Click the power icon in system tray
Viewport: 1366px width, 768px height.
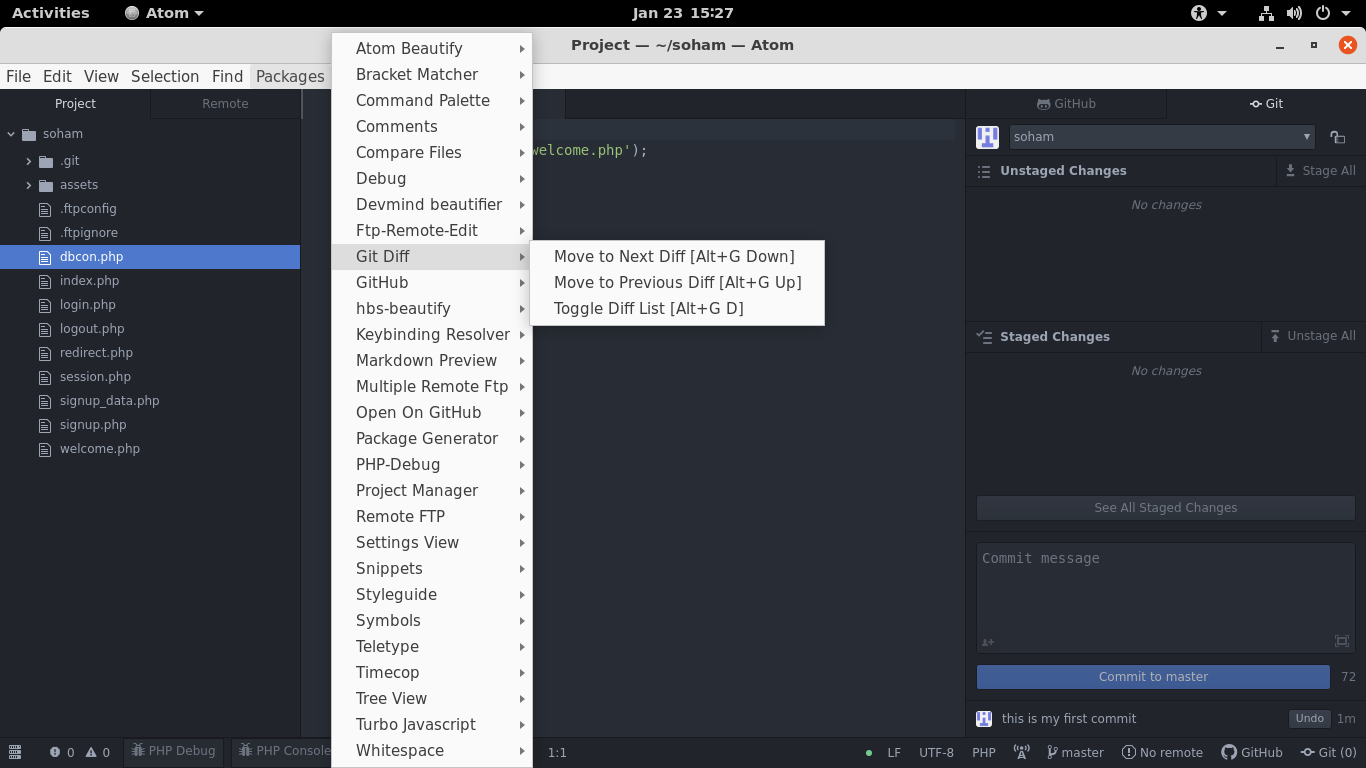[1322, 13]
